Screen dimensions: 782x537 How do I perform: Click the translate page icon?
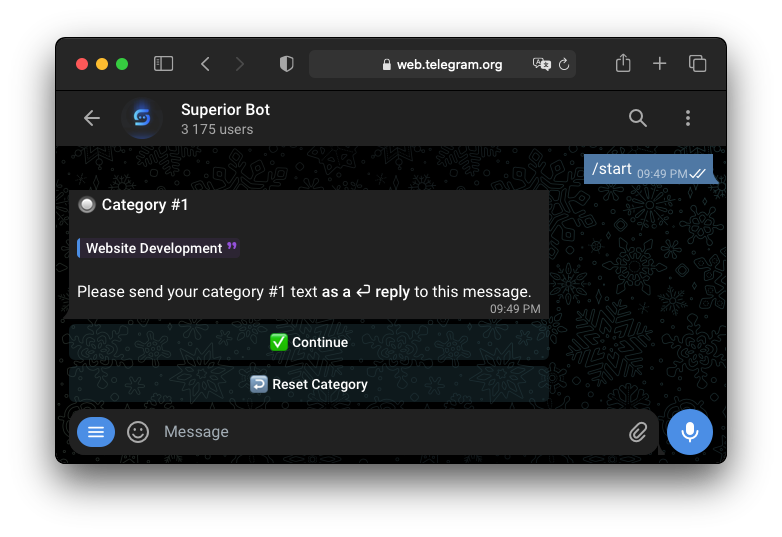tap(542, 64)
